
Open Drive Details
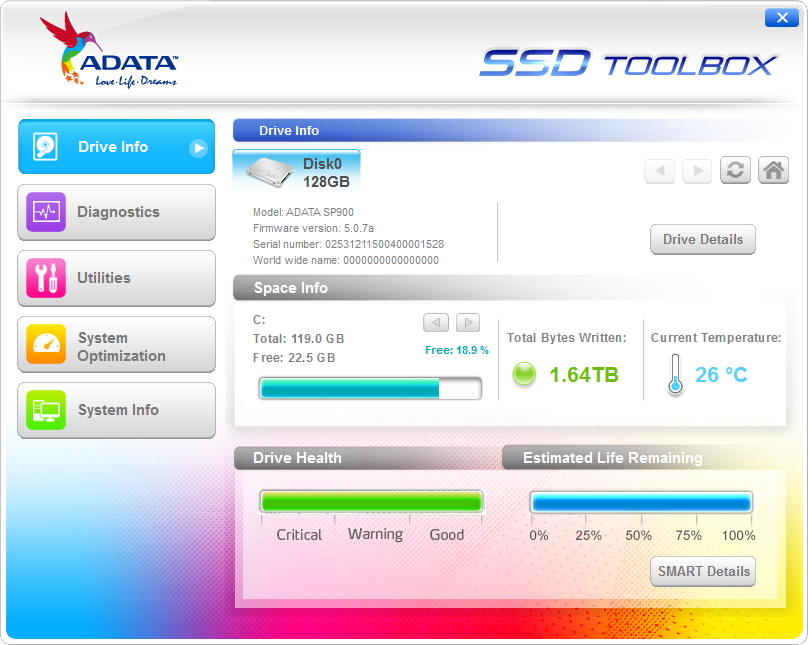point(703,239)
